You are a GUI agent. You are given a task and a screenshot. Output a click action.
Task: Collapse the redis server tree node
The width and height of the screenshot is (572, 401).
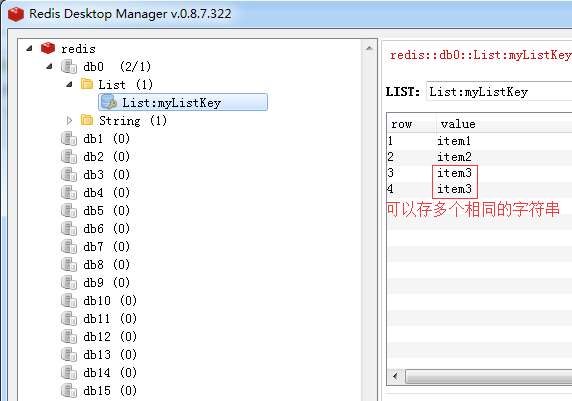[x=30, y=48]
